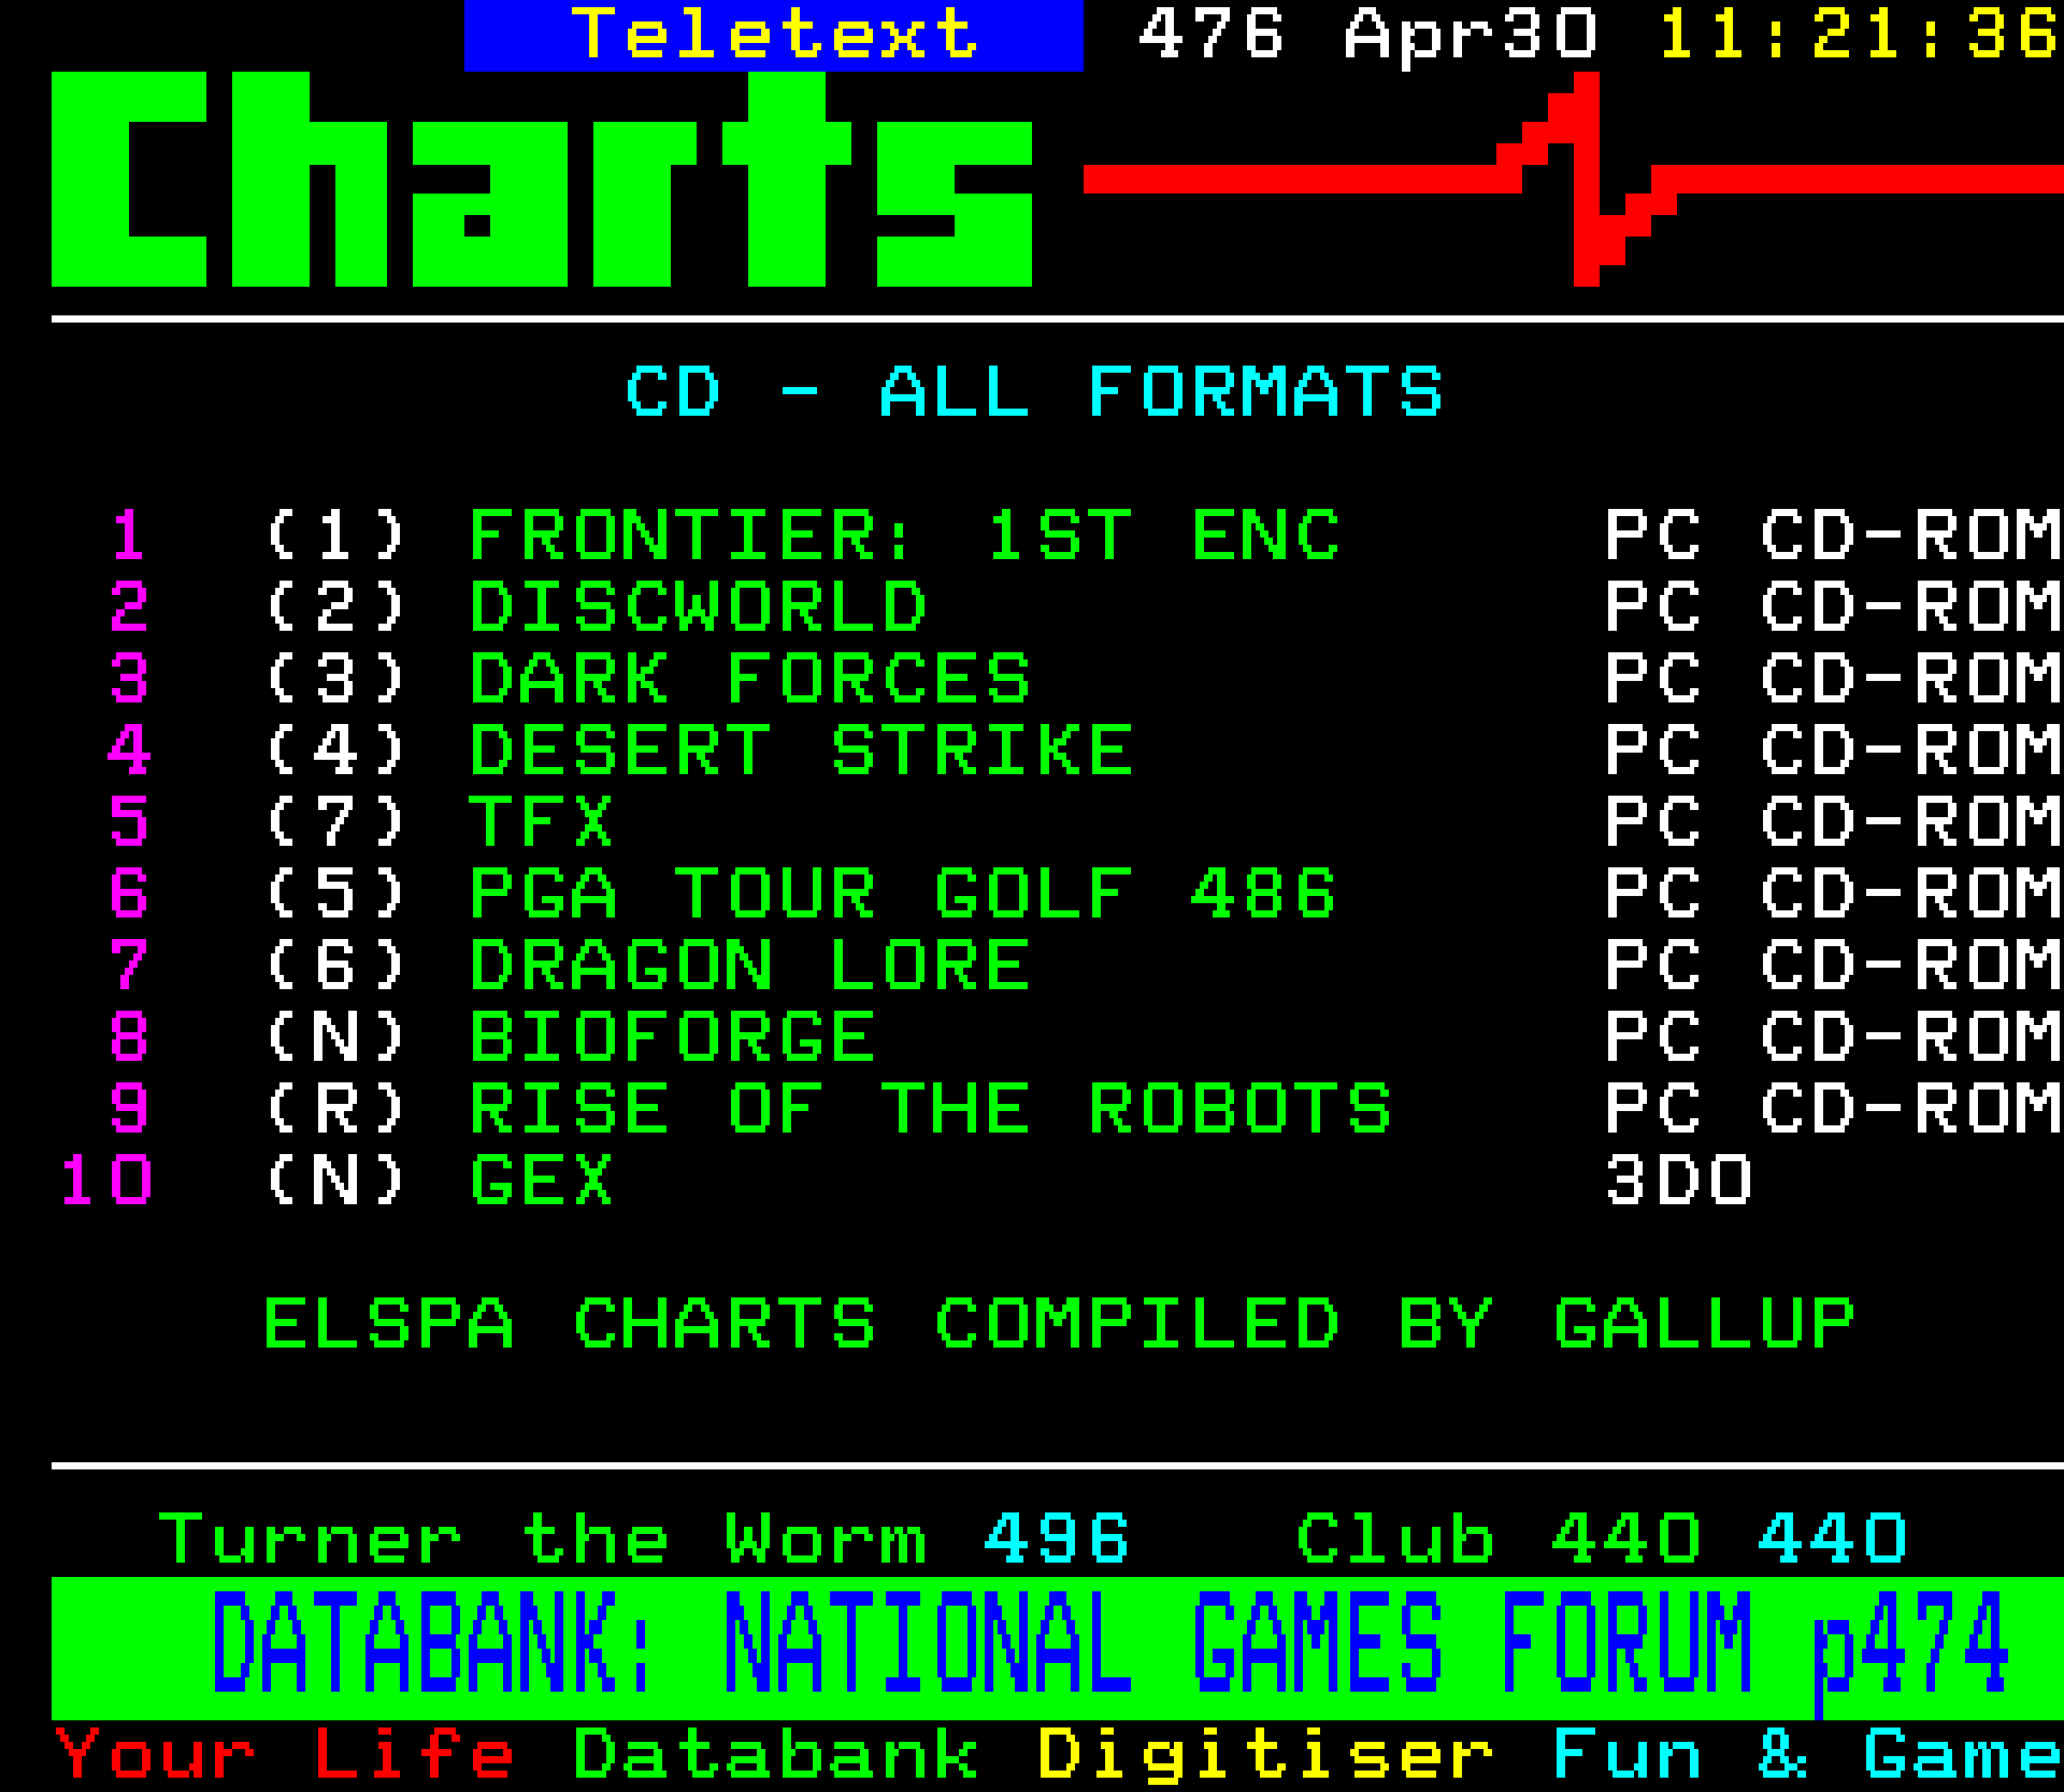Click the page number 476 in the header

pos(1210,33)
